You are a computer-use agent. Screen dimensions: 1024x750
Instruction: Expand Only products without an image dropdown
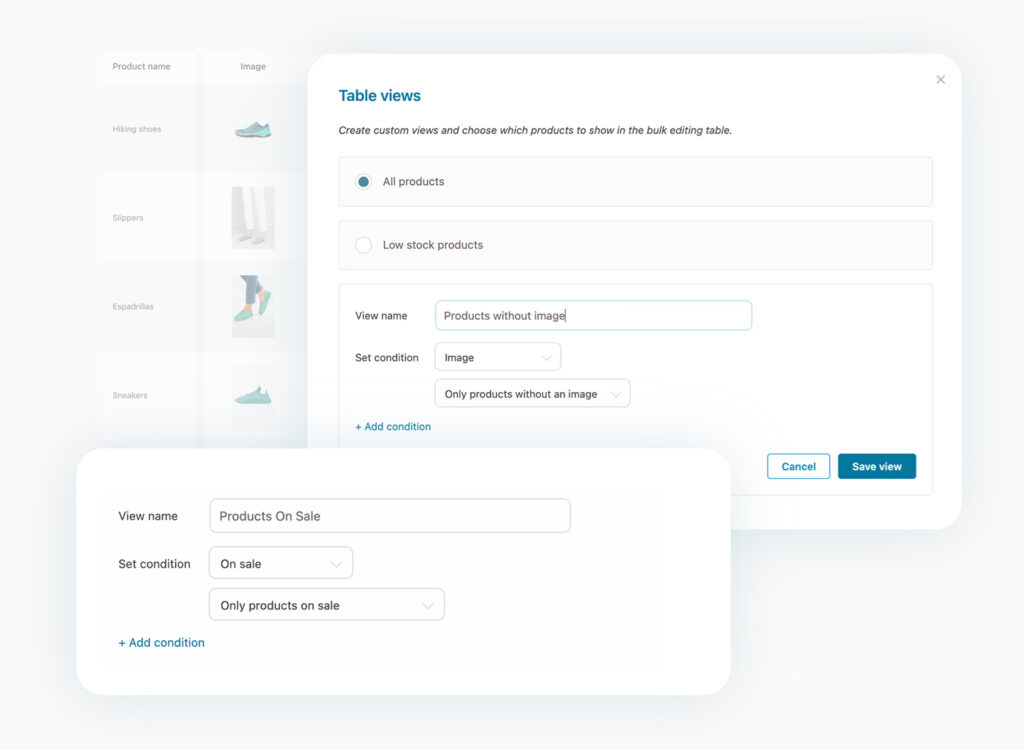pos(532,394)
